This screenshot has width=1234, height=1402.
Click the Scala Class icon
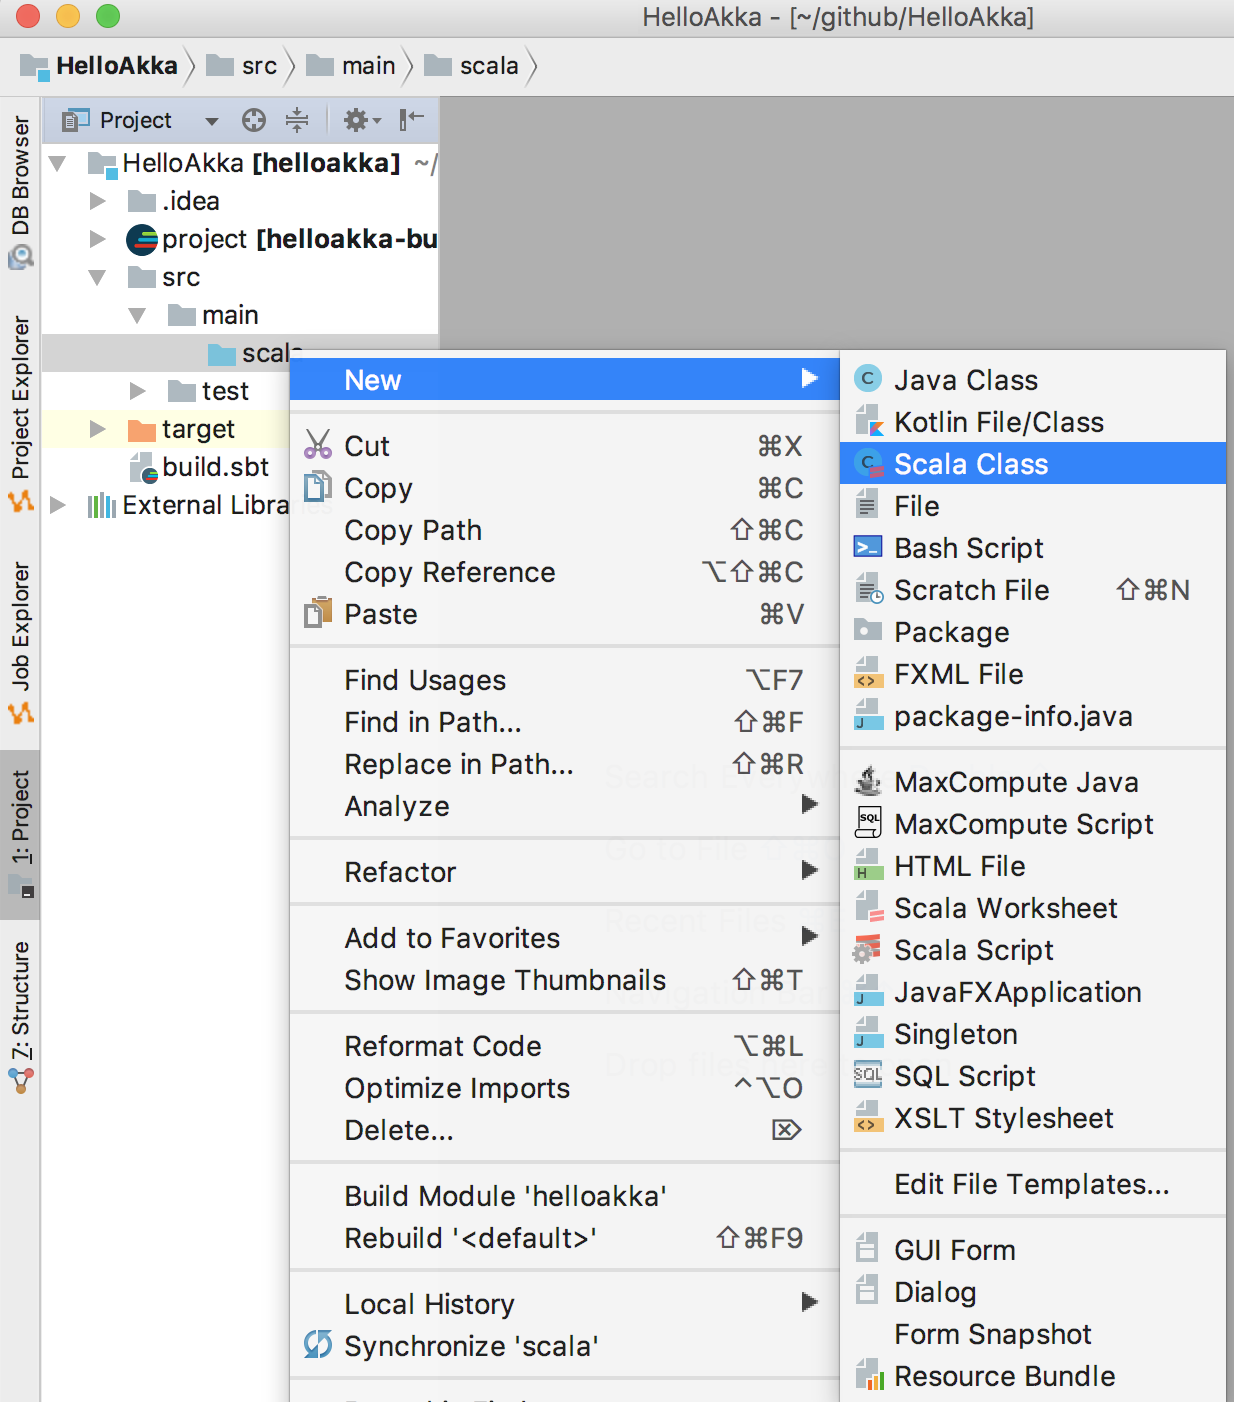pyautogui.click(x=868, y=463)
